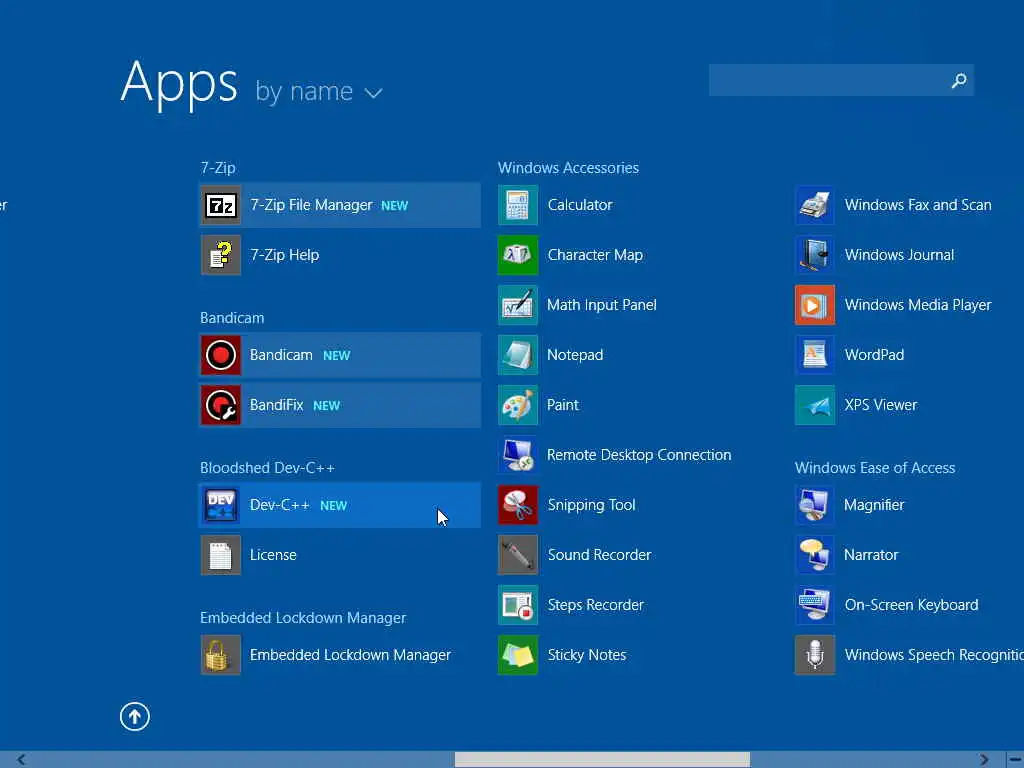Launch Calculator from its icon
The width and height of the screenshot is (1024, 768).
click(x=518, y=205)
